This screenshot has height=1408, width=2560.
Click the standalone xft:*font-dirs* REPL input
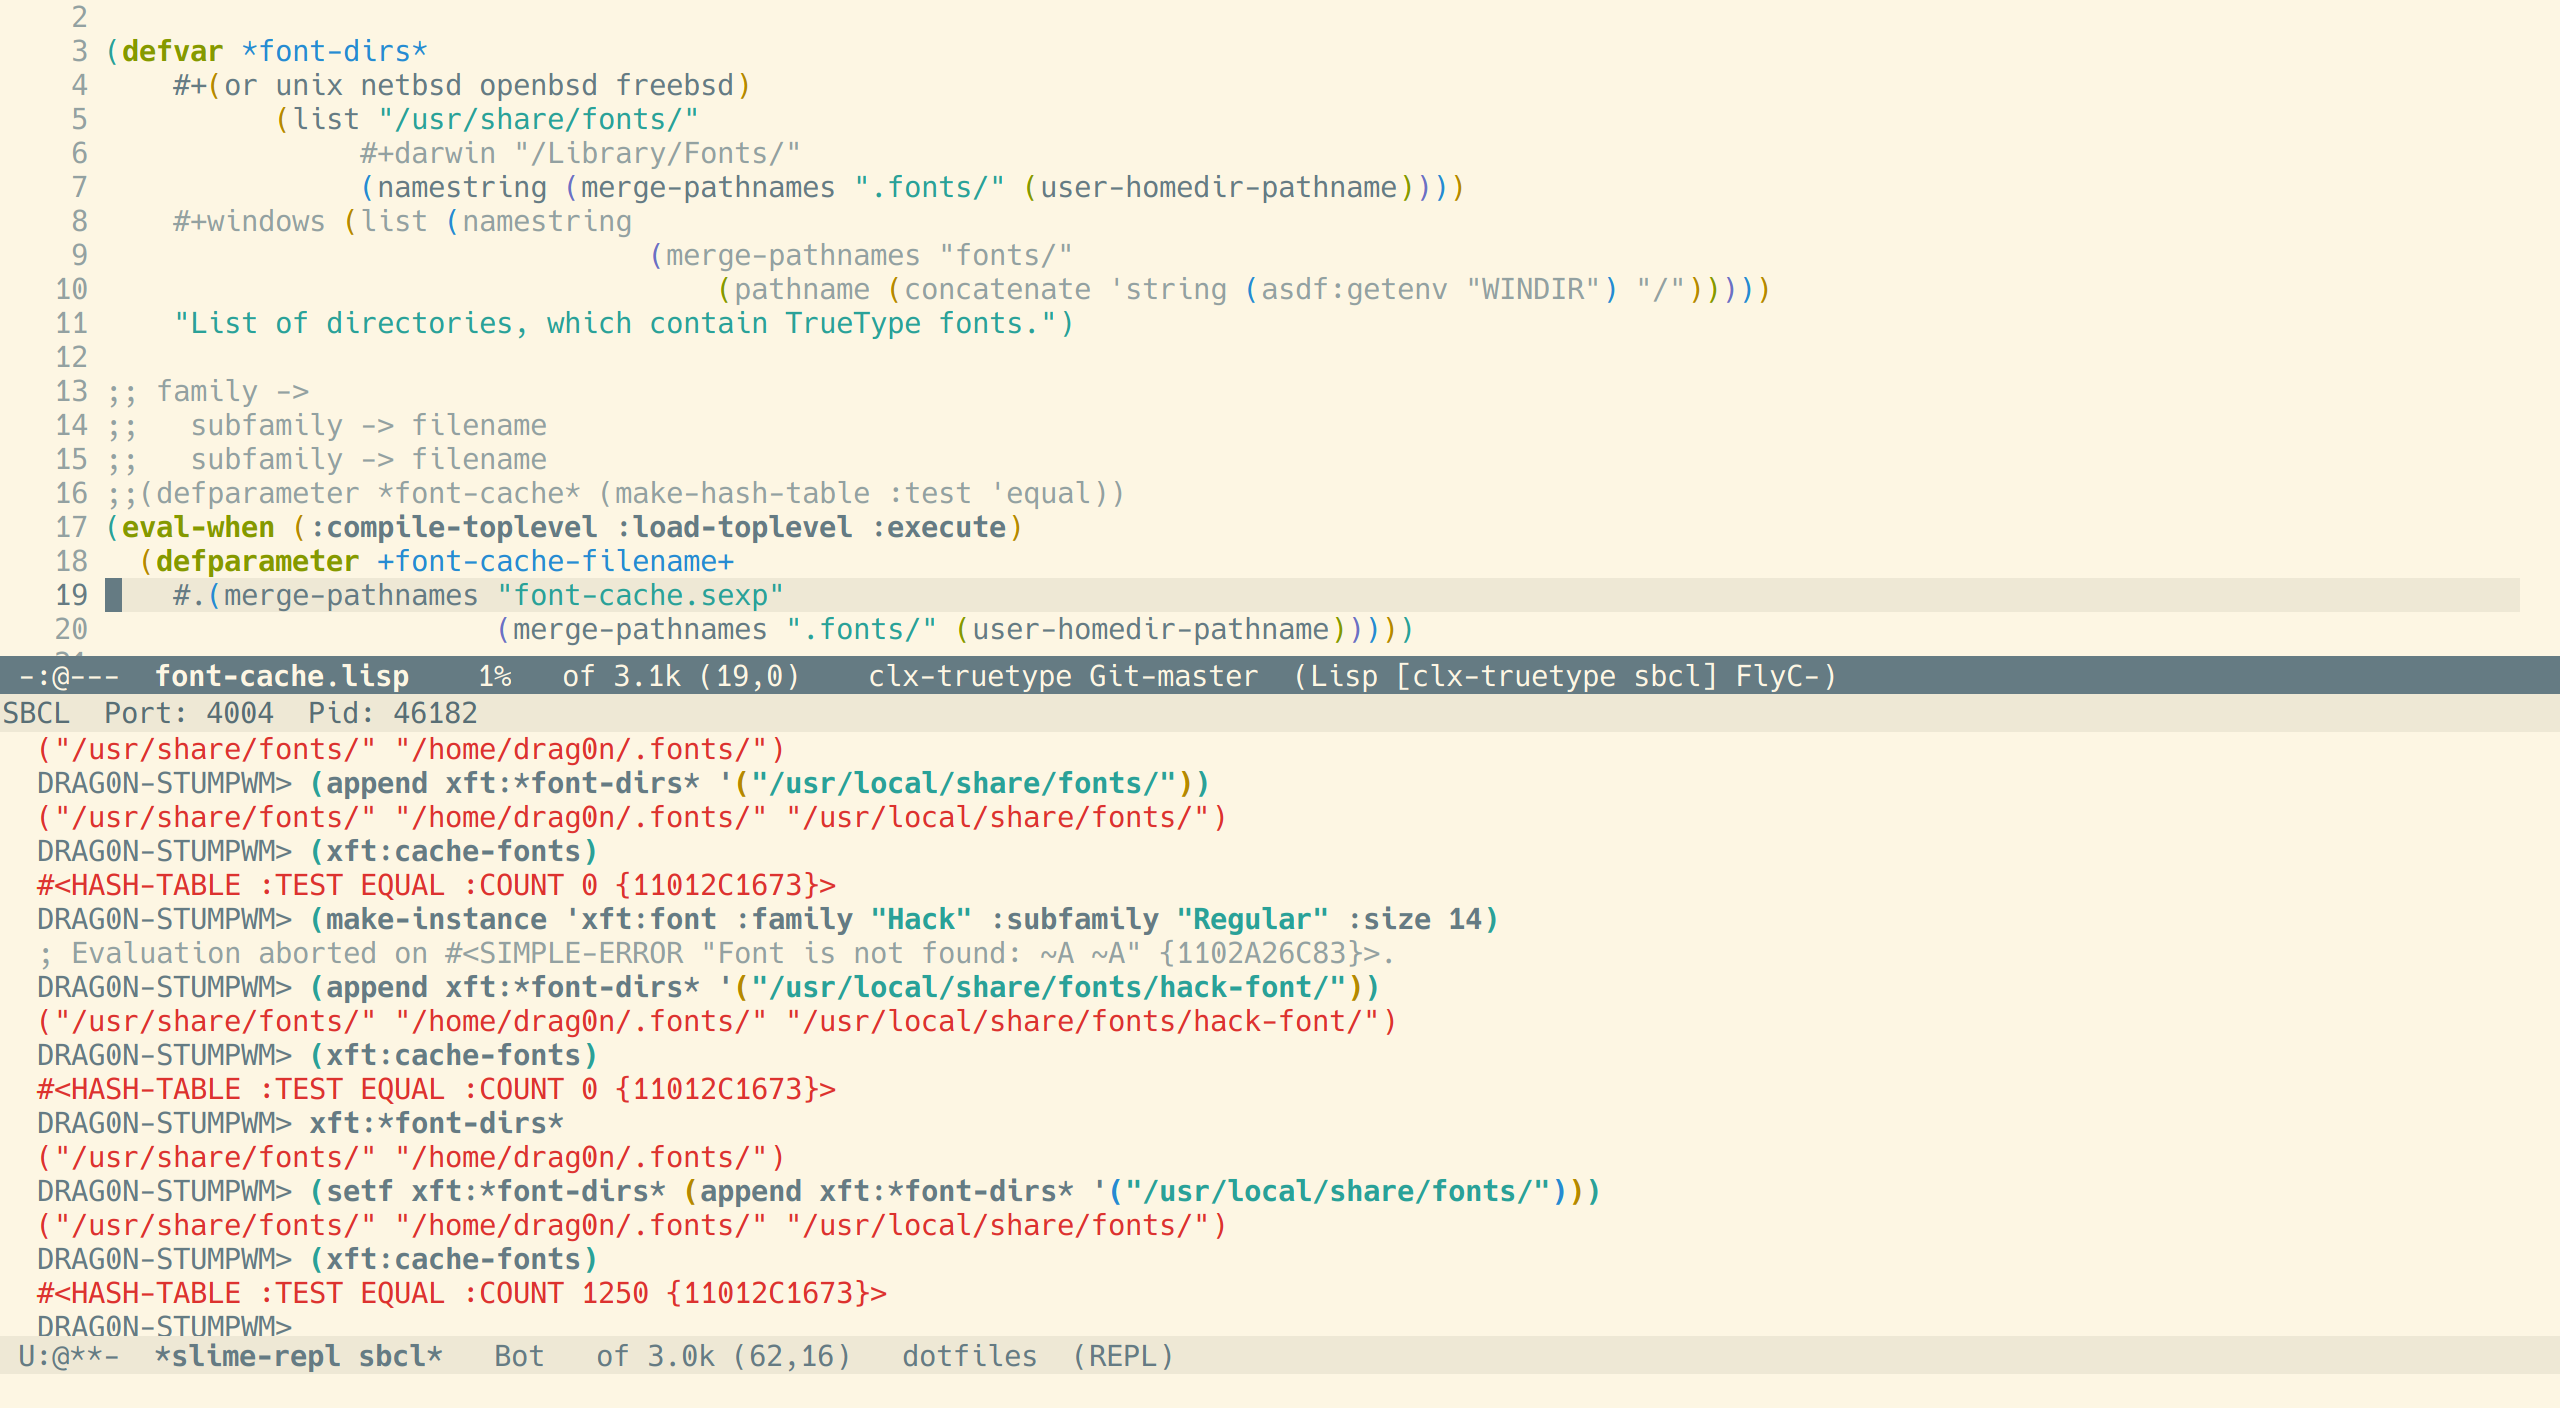[436, 1123]
